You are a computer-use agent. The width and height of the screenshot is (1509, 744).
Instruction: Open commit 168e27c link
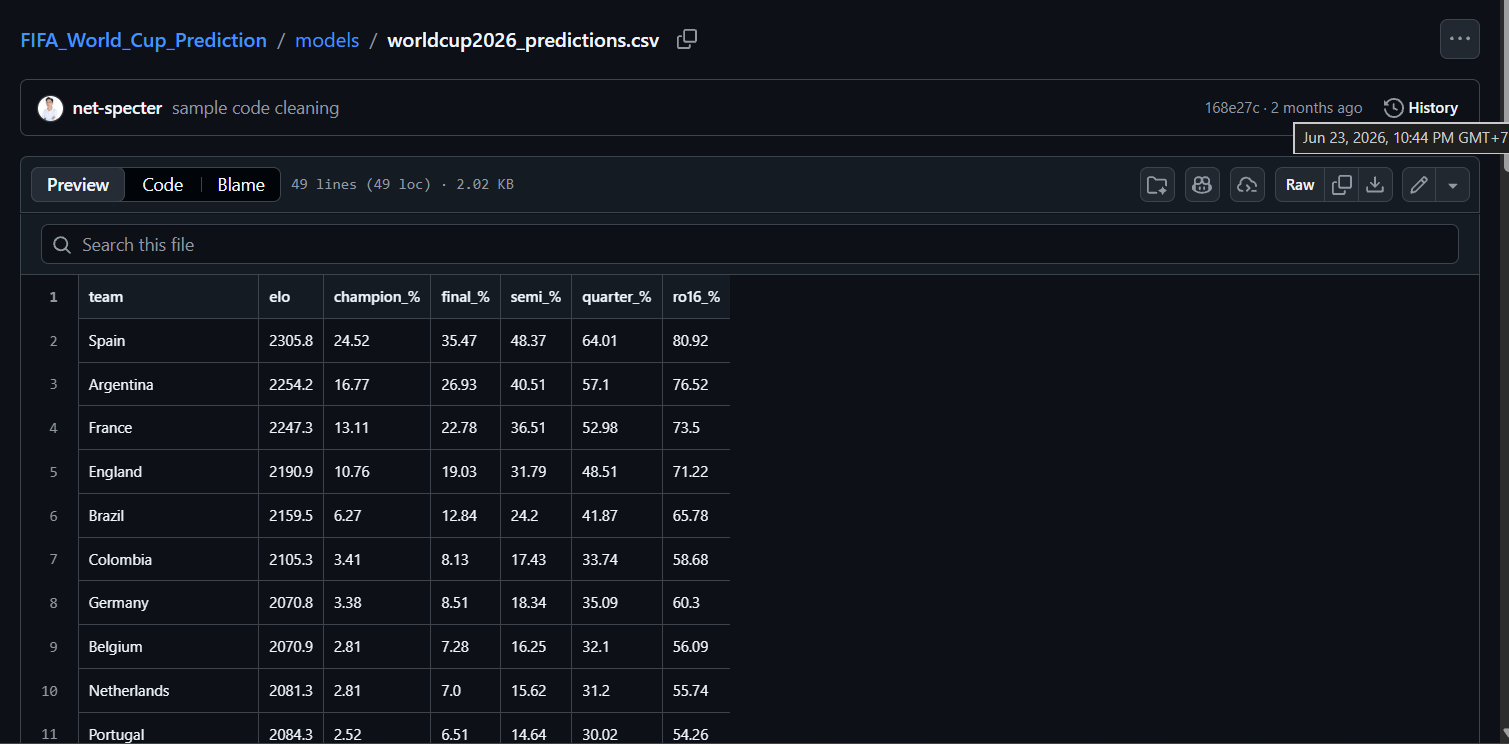[x=1232, y=108]
